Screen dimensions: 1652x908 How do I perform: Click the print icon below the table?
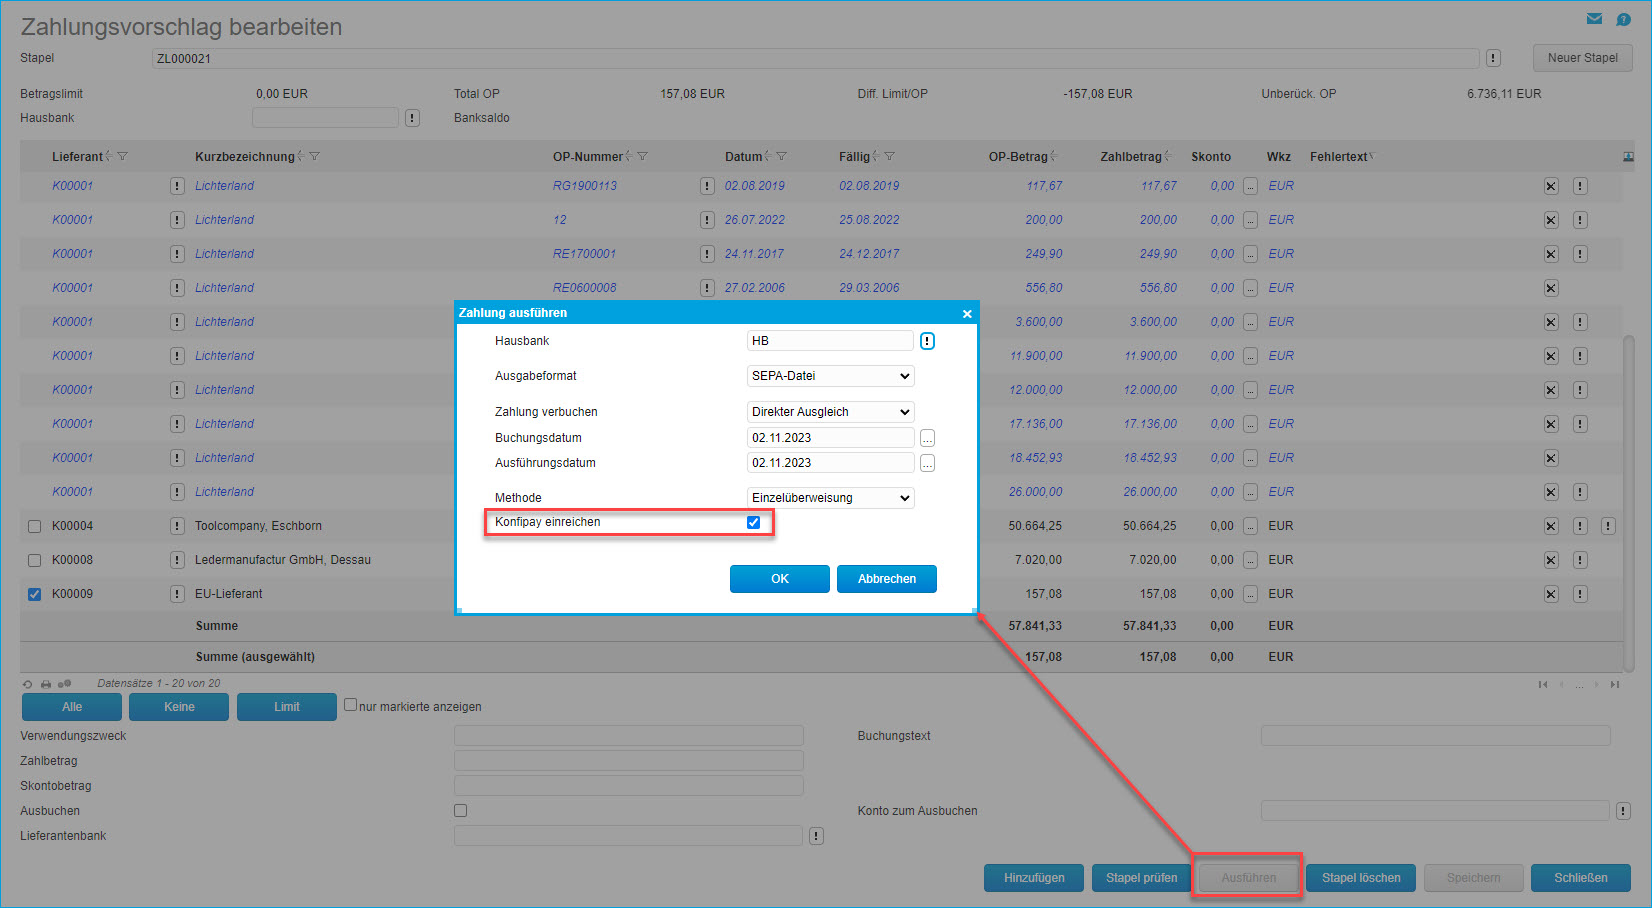(46, 684)
